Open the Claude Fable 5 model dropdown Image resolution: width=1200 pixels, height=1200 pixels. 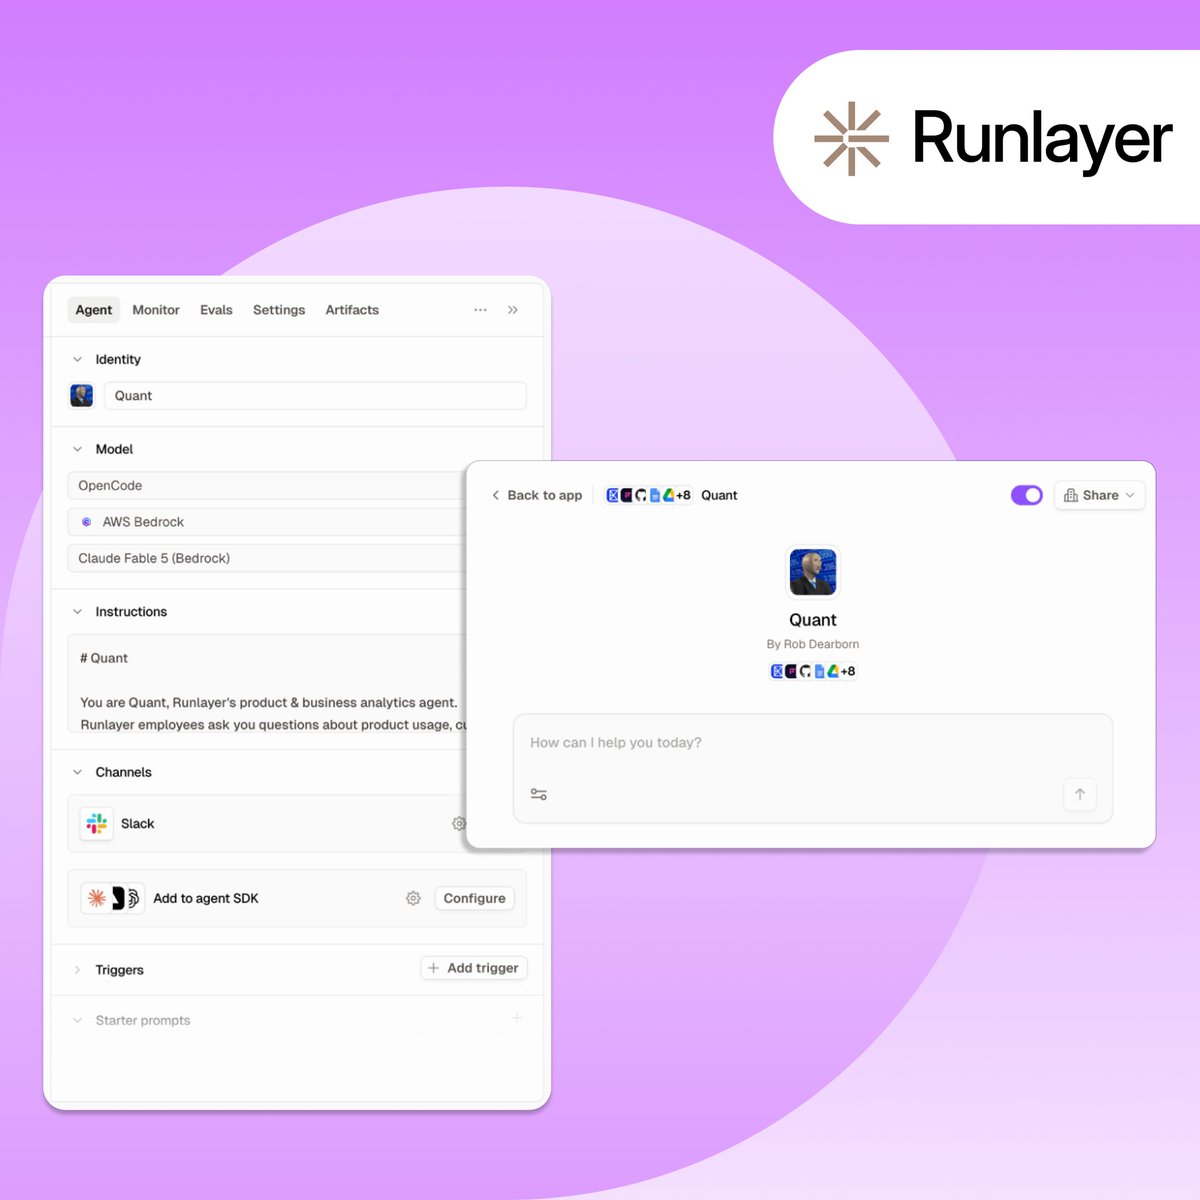pyautogui.click(x=267, y=558)
